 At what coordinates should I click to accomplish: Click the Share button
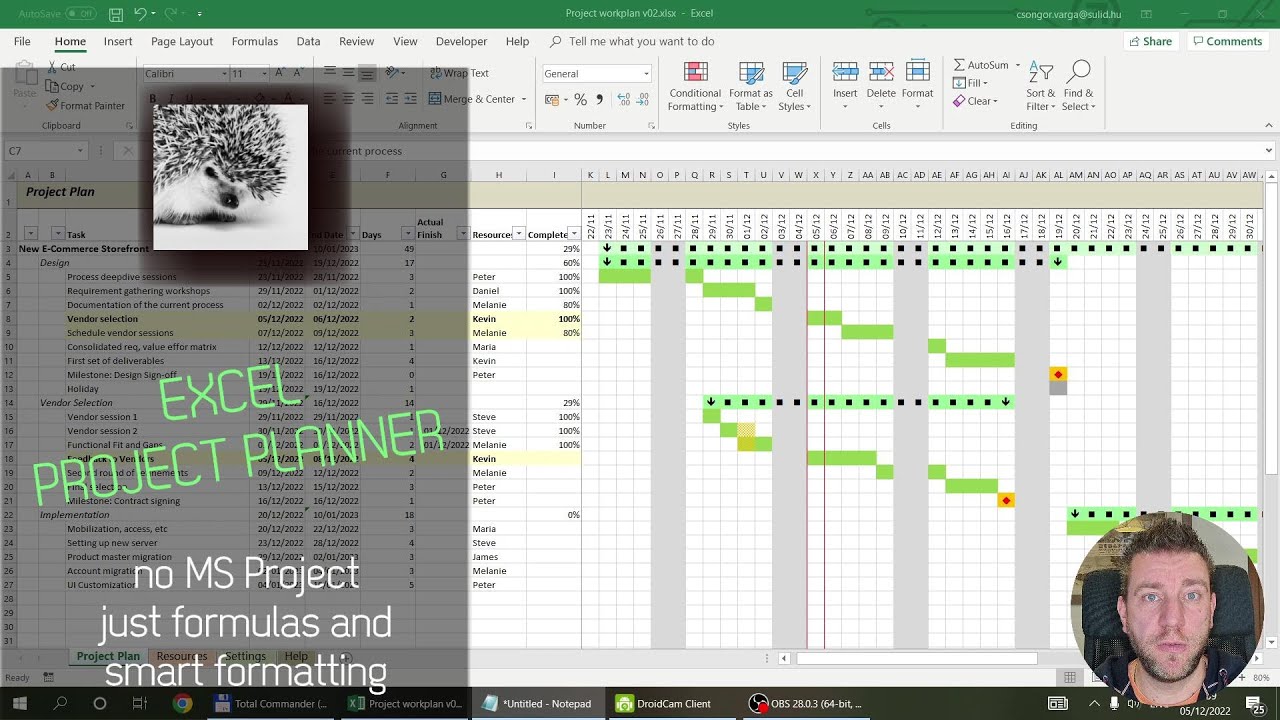[1150, 41]
